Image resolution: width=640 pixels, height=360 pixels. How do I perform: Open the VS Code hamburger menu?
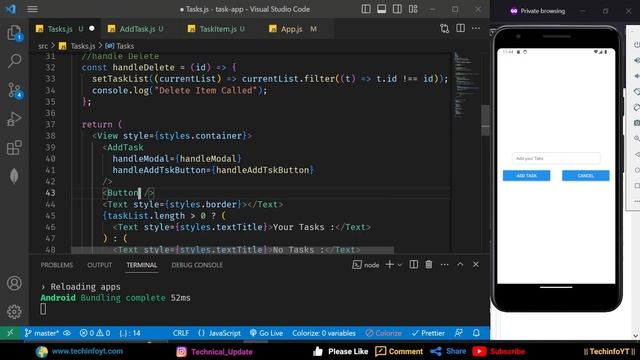click(32, 9)
